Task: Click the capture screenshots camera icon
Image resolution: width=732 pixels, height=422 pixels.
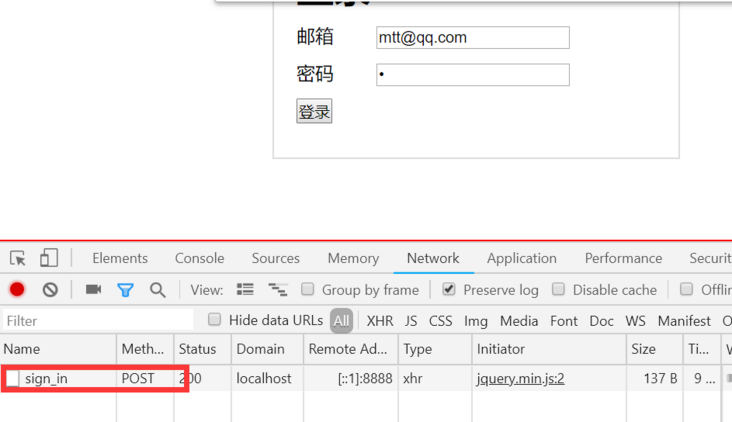Action: [93, 289]
